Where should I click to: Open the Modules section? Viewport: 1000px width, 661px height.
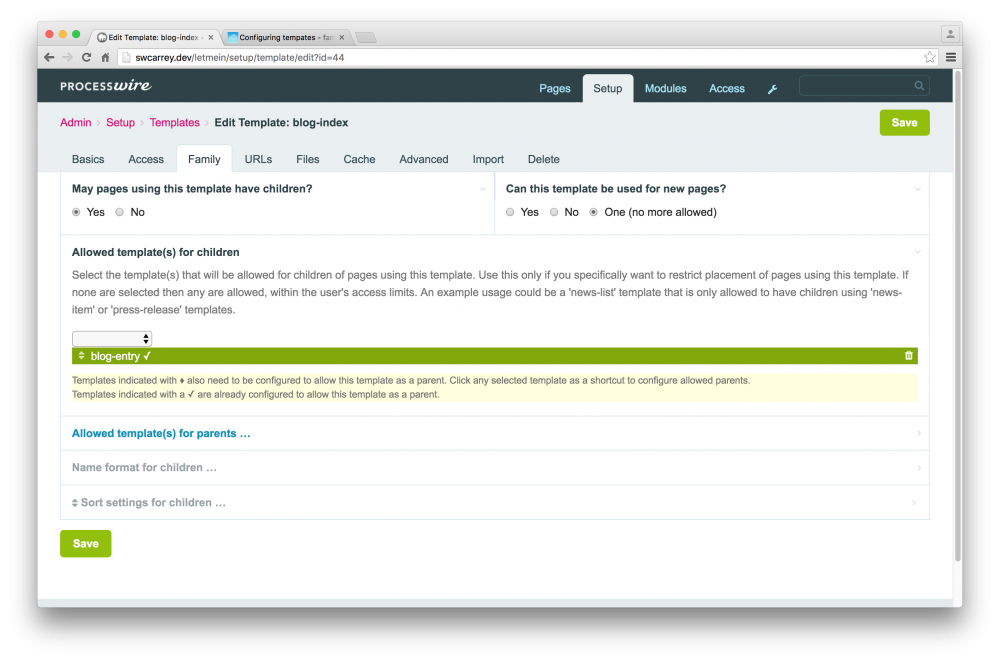tap(665, 88)
